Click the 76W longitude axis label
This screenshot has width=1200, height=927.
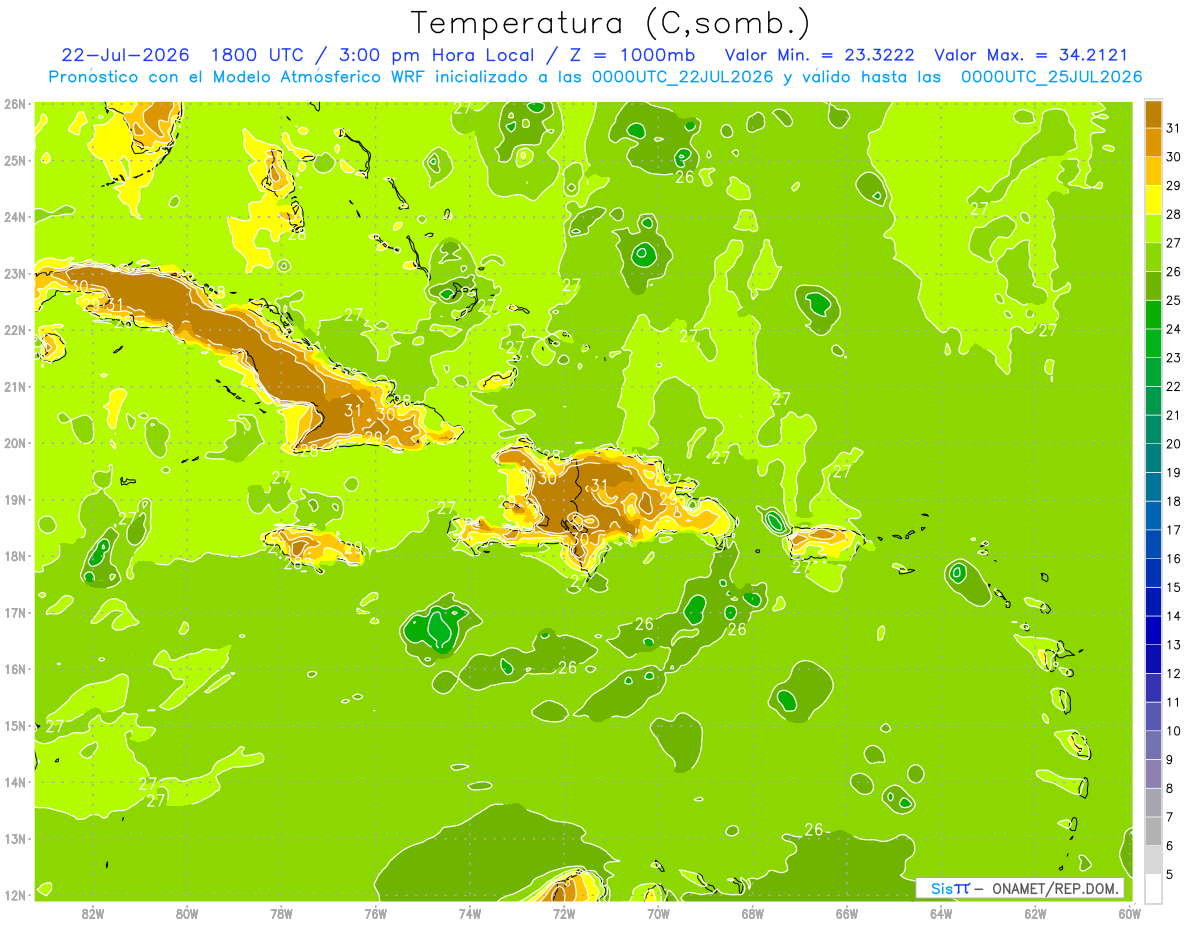[376, 914]
